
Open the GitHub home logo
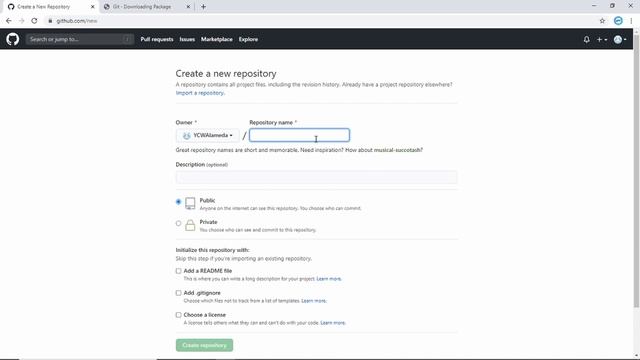(x=13, y=39)
